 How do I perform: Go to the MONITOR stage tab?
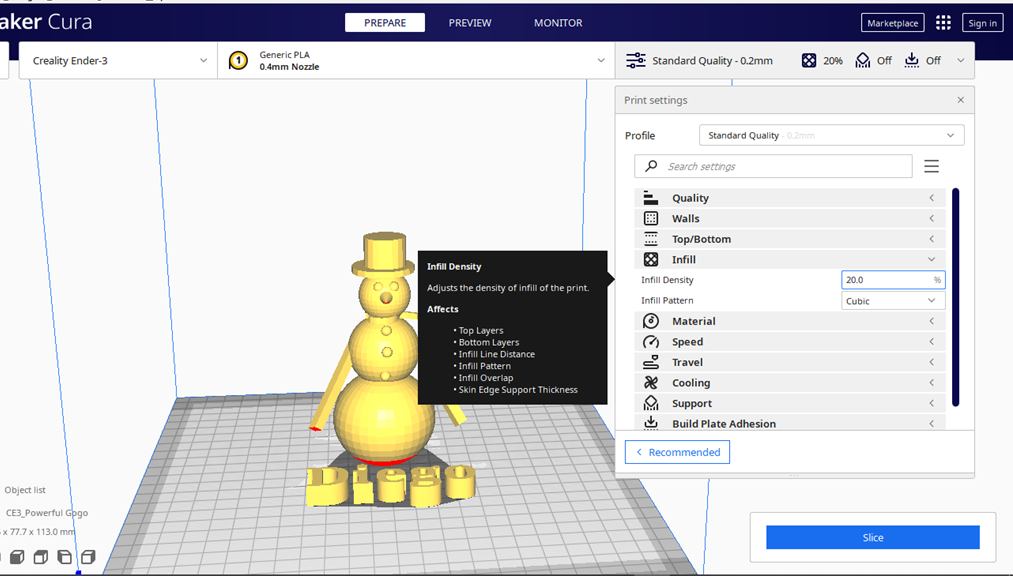coord(558,23)
